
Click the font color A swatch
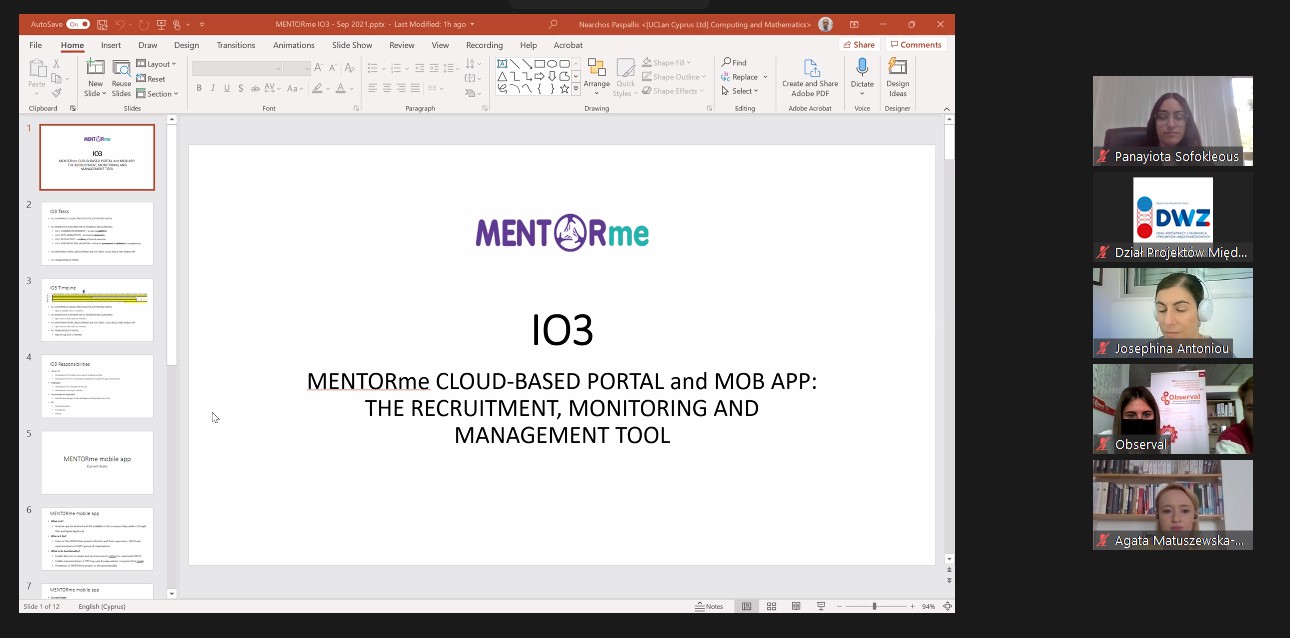340,88
